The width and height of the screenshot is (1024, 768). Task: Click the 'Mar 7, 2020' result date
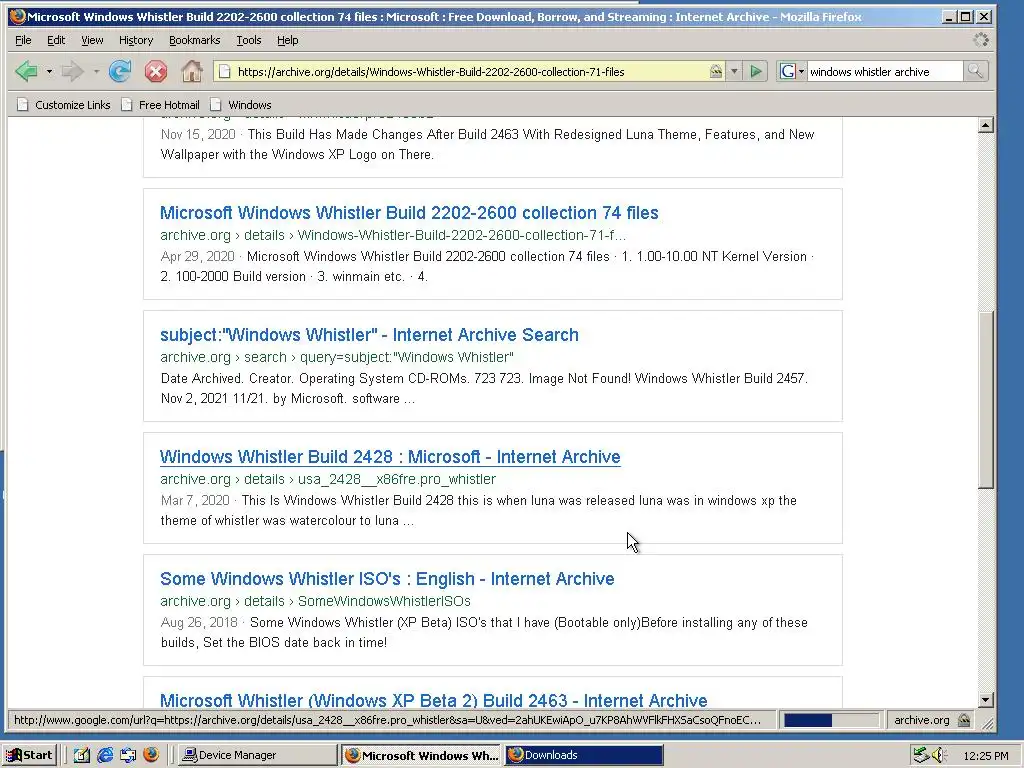coord(195,501)
